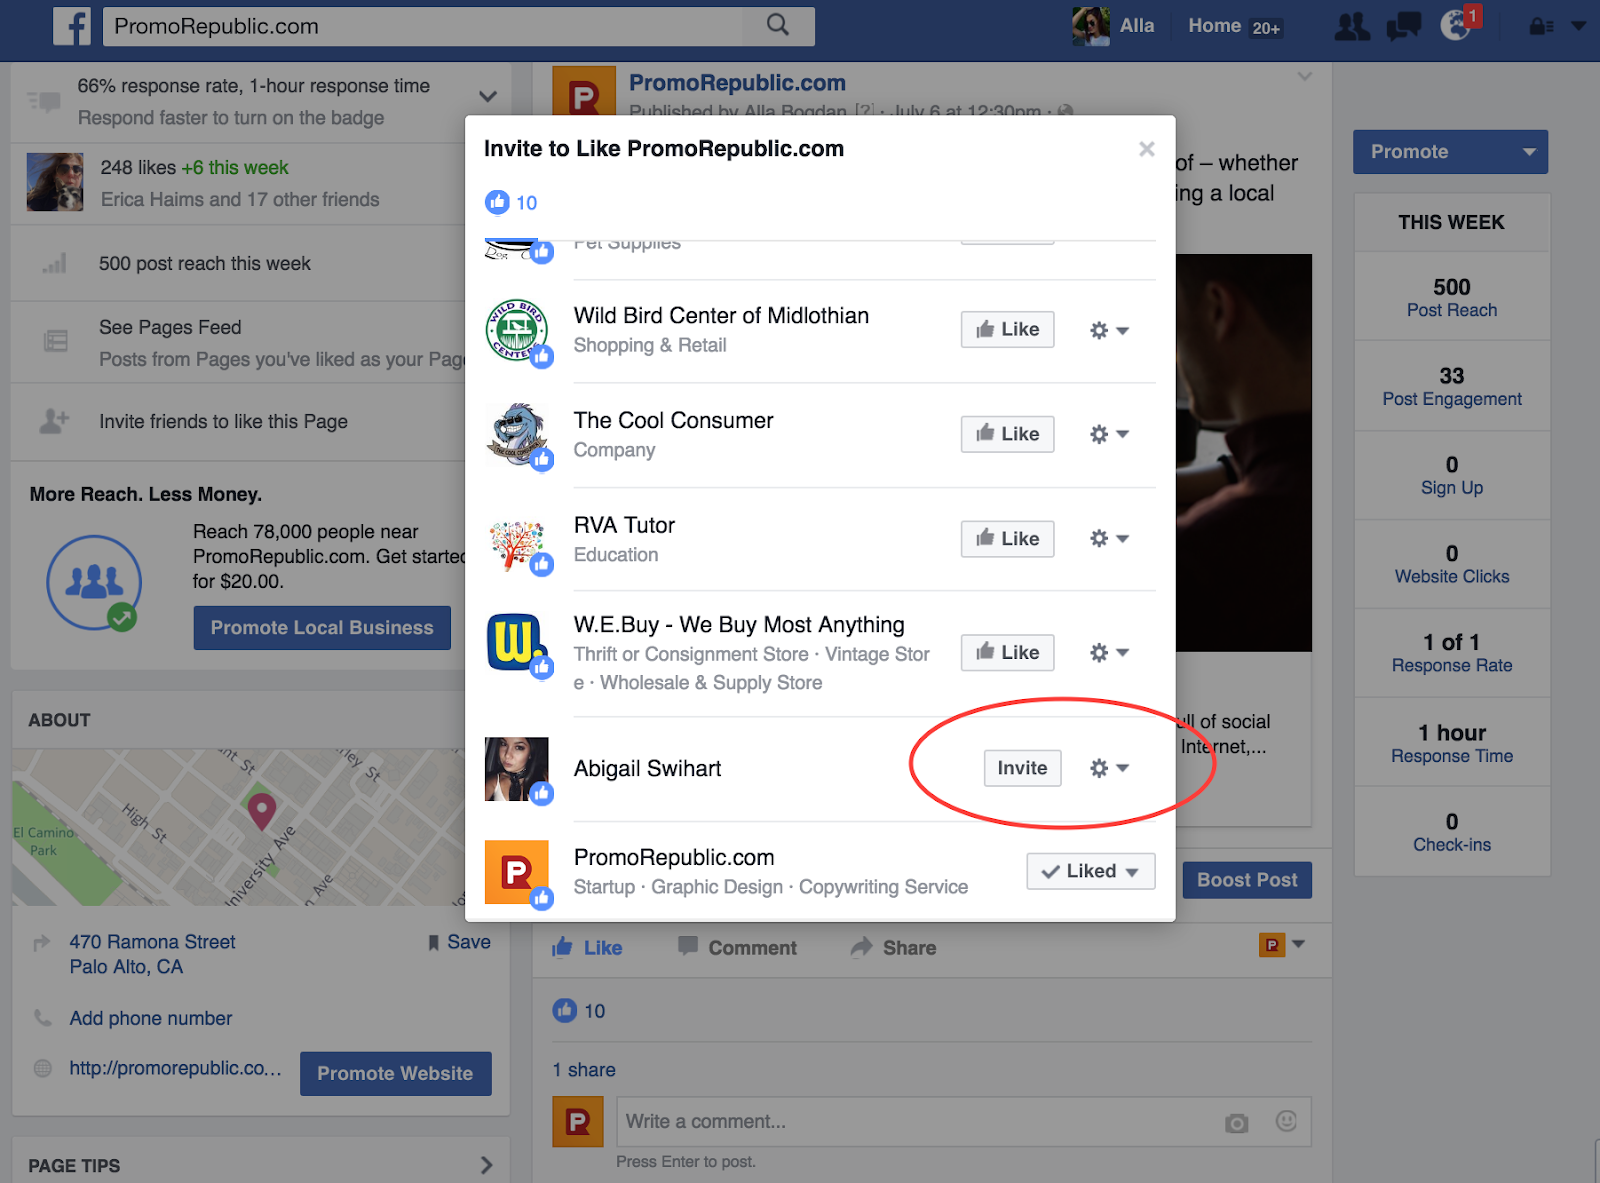Open the 500 post reach this week stat

(x=205, y=263)
